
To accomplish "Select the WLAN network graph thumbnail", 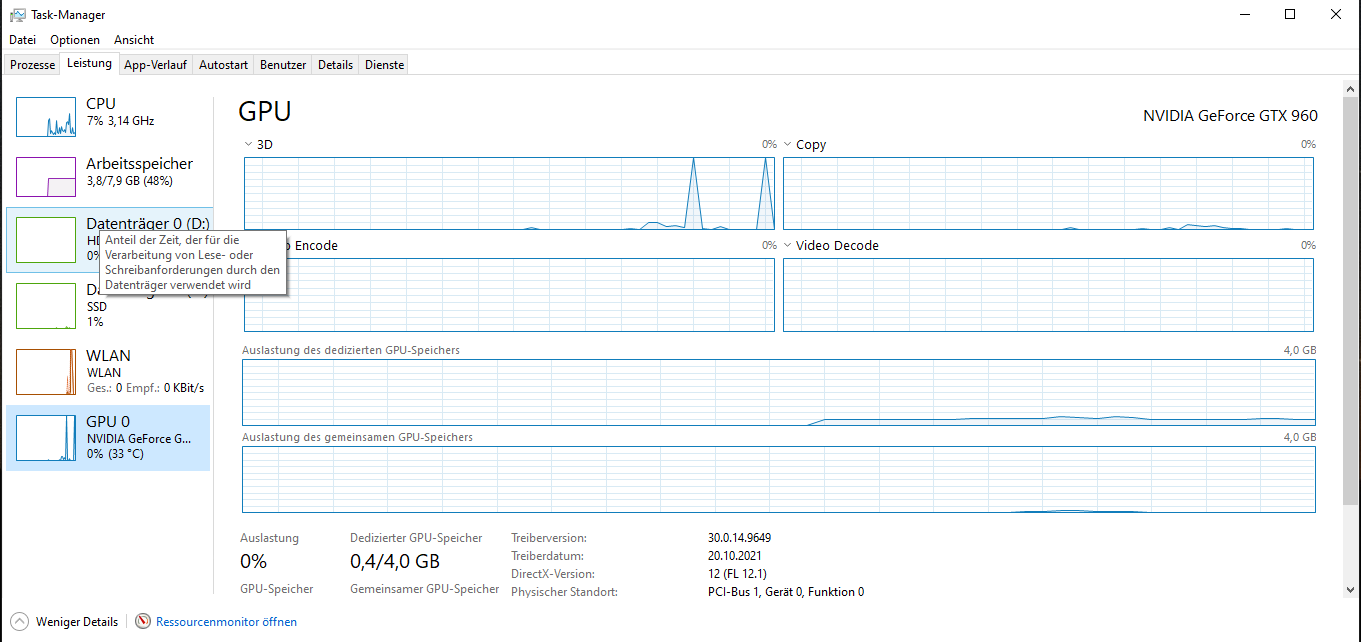I will pos(46,372).
